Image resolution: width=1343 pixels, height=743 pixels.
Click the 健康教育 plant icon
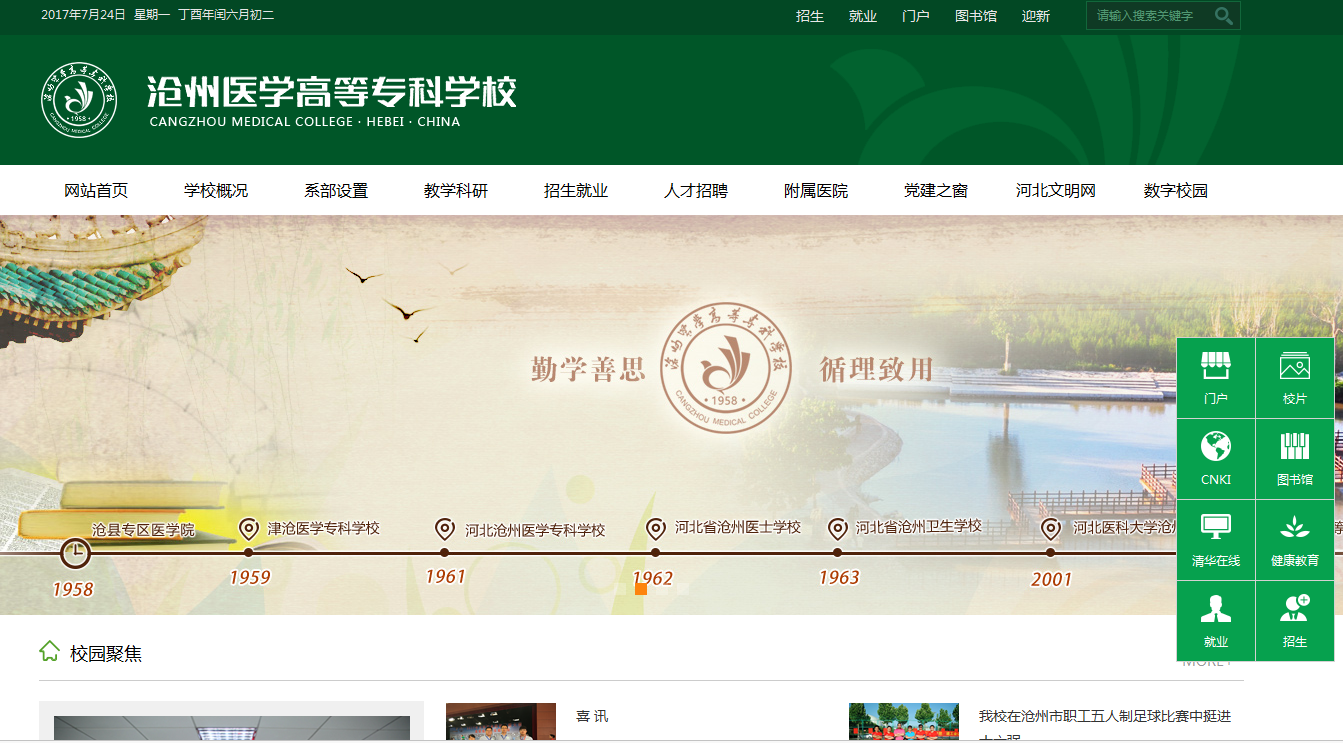coord(1294,528)
